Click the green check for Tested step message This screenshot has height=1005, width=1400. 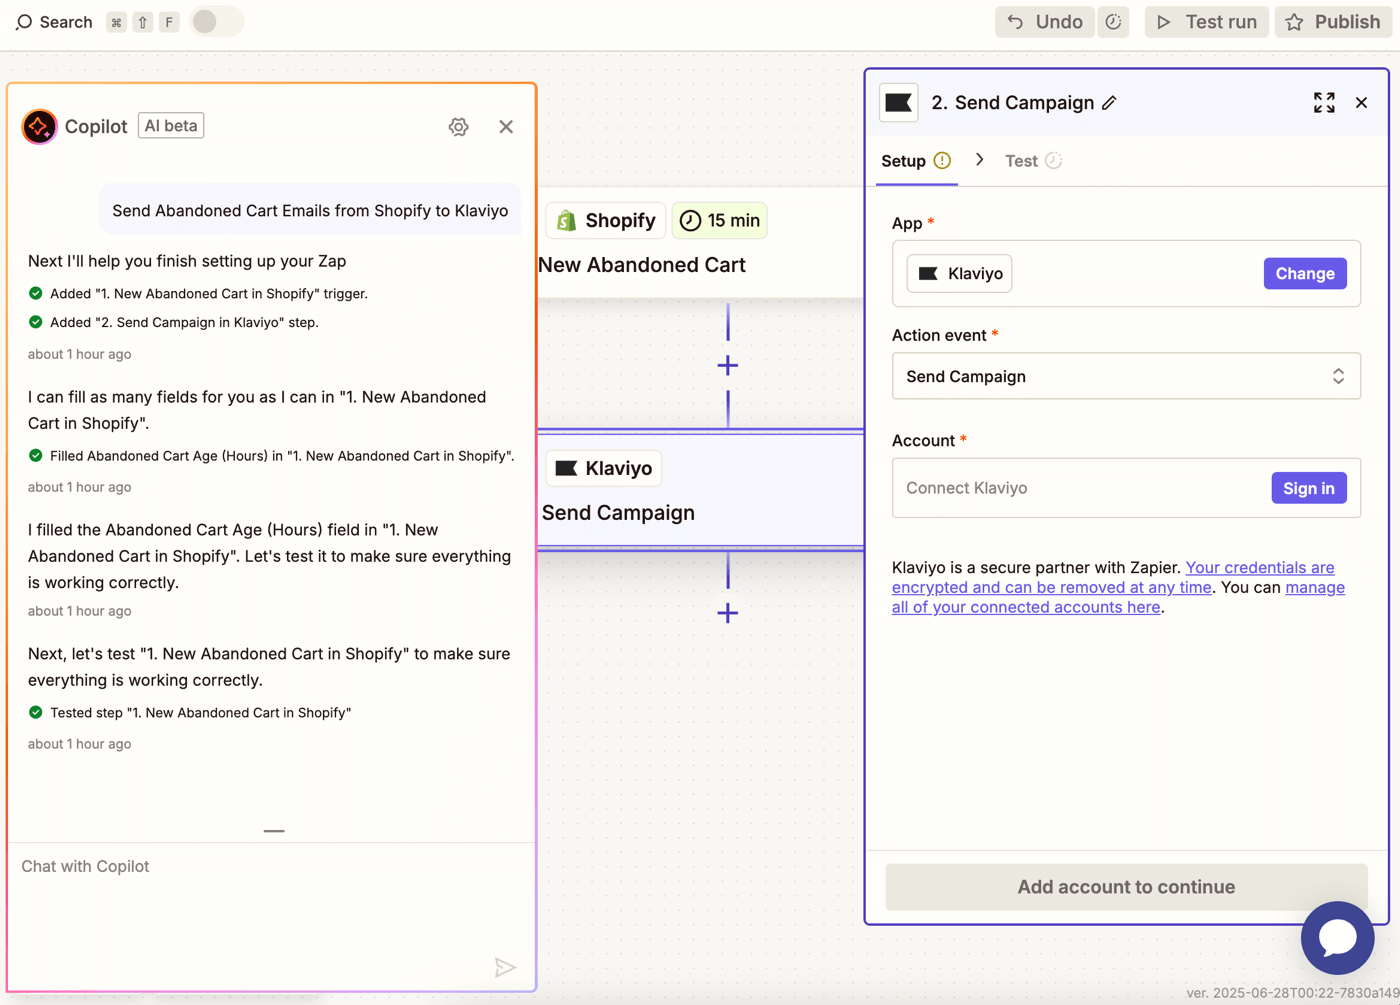point(36,713)
